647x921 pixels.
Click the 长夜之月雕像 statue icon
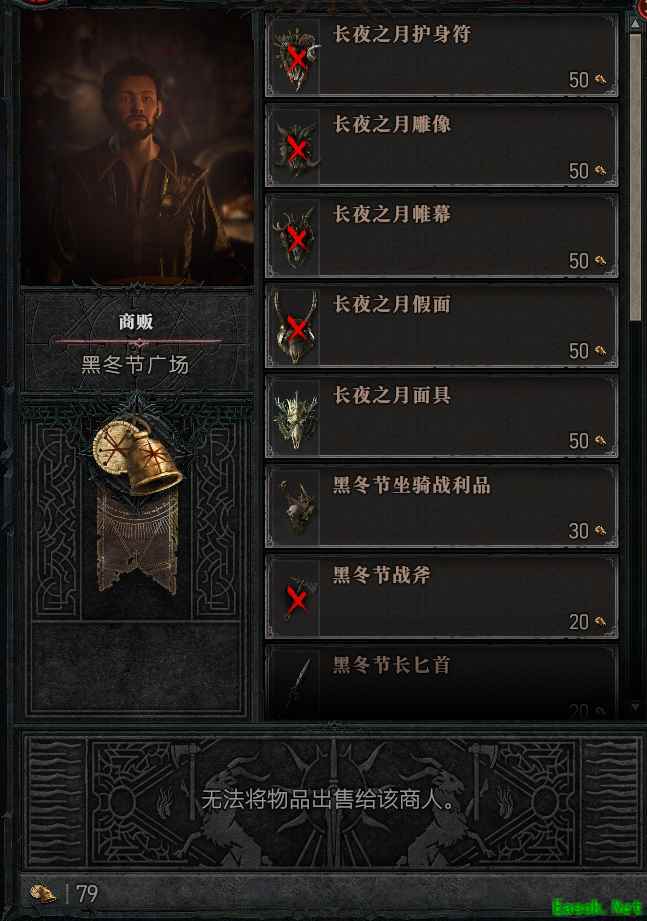click(295, 147)
